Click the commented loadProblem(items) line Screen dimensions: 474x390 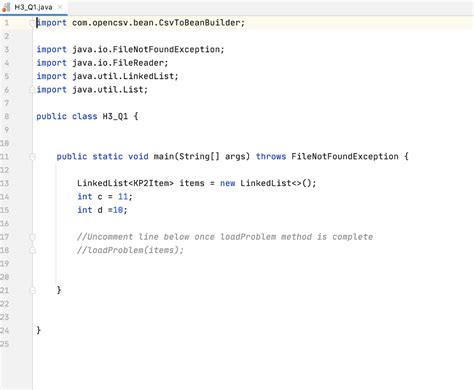click(x=130, y=250)
